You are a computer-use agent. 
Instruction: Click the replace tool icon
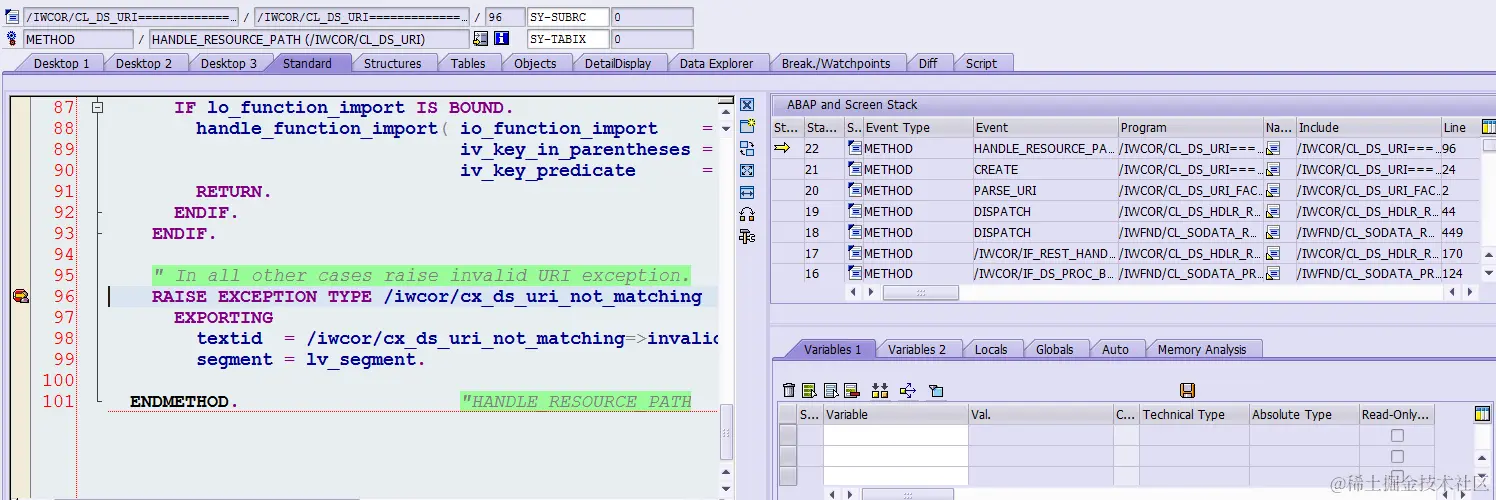coord(747,149)
